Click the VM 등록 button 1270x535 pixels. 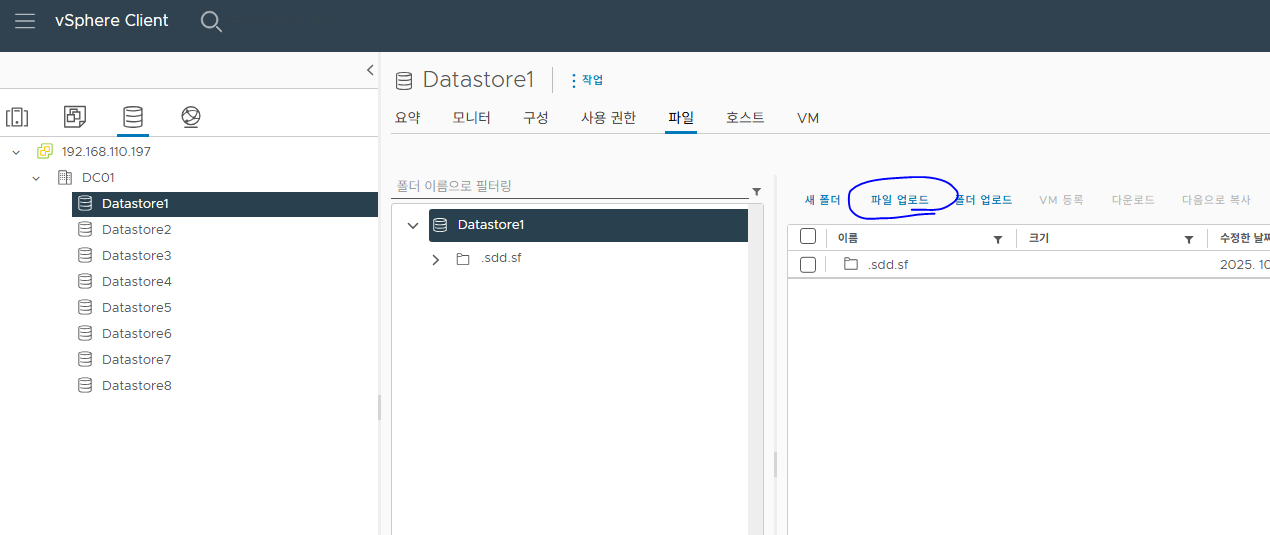point(1061,200)
